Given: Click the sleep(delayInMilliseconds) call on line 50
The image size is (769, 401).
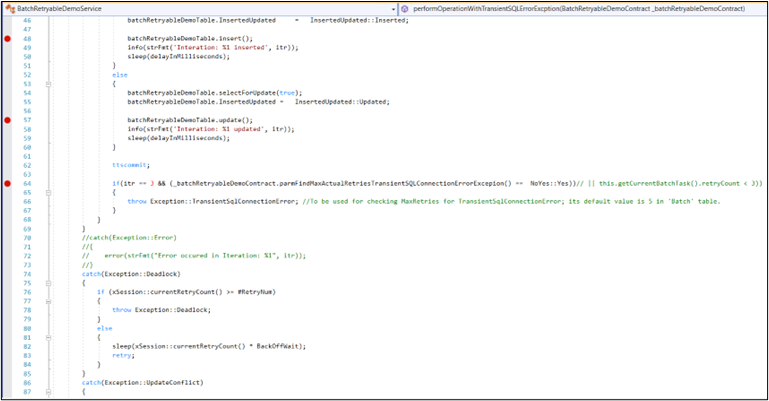Looking at the screenshot, I should point(179,57).
